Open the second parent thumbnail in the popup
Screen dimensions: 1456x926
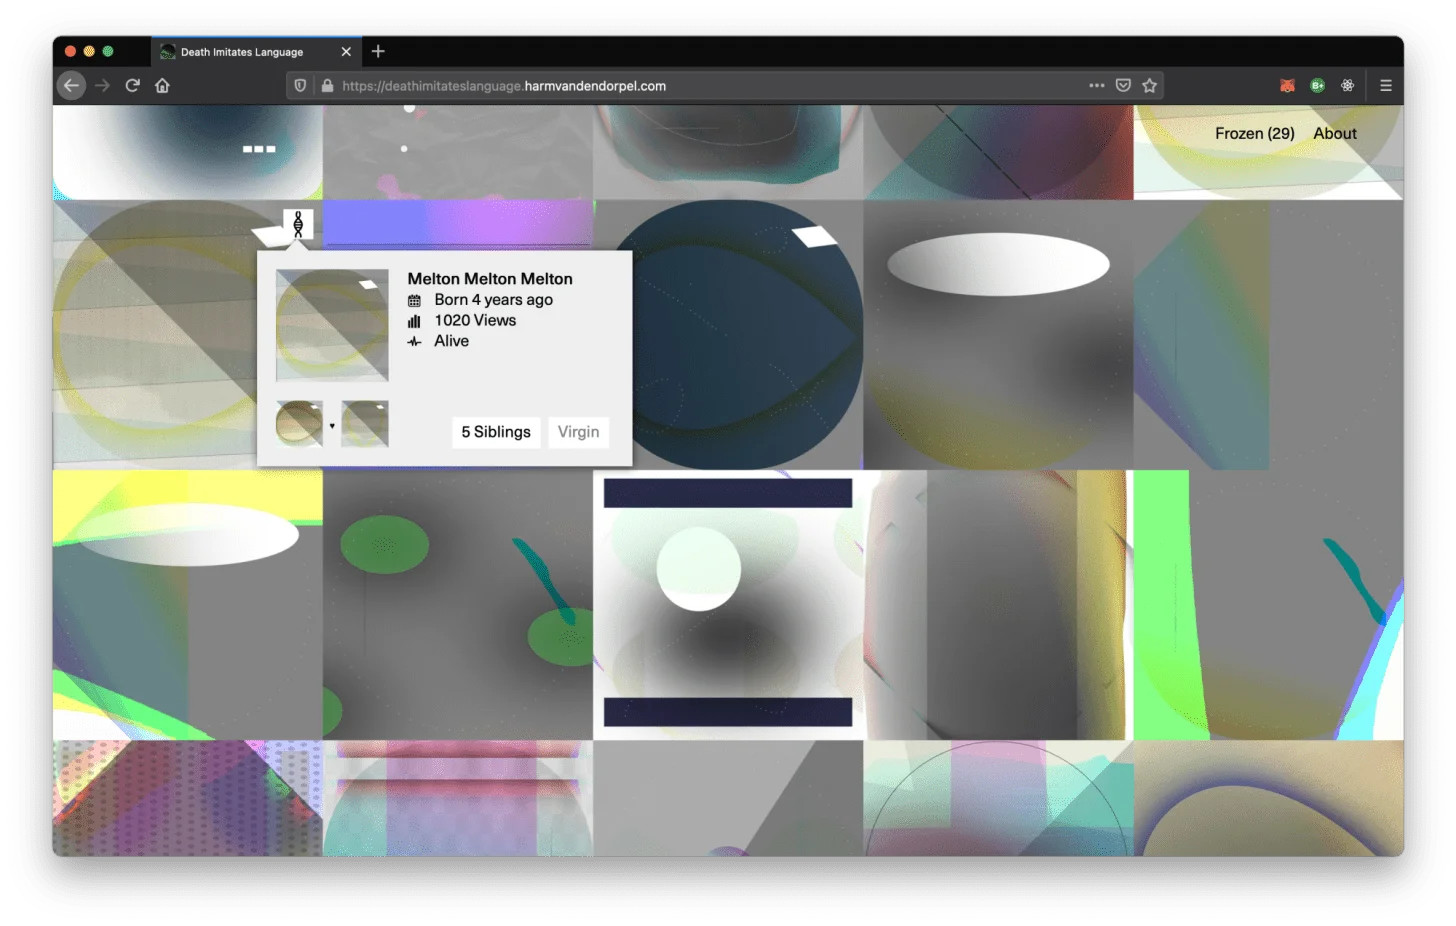[365, 424]
